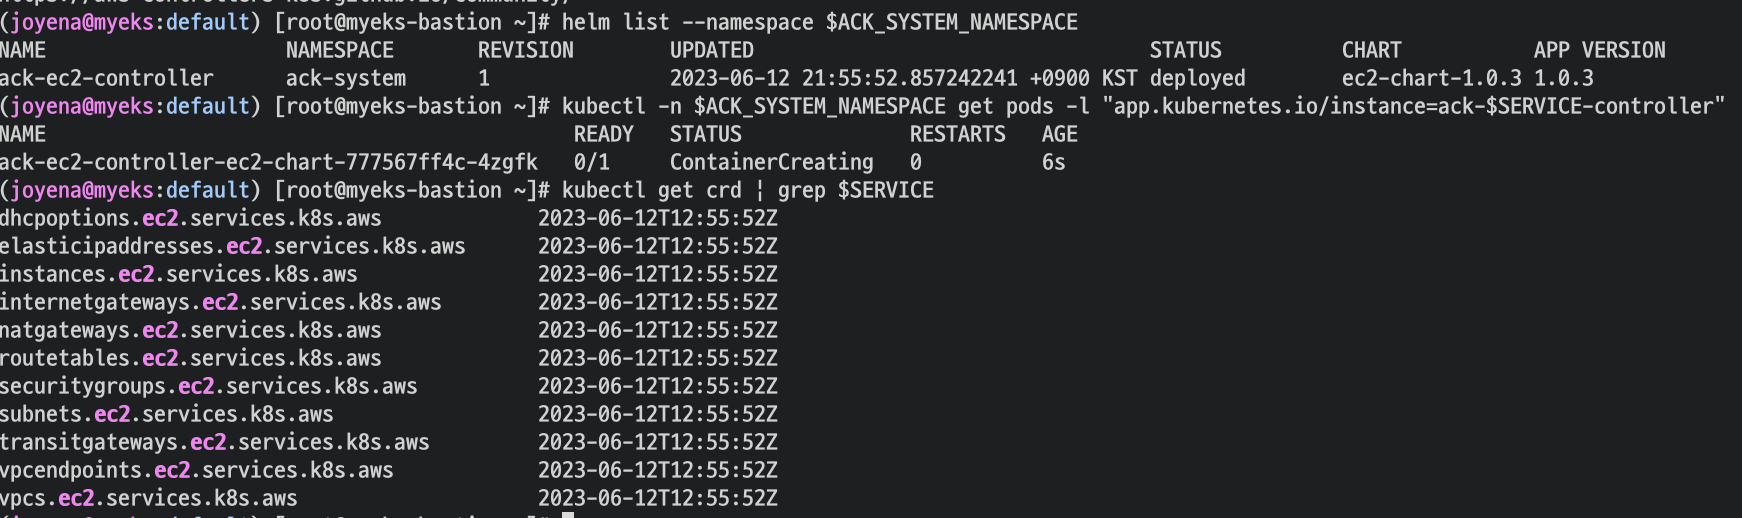The height and width of the screenshot is (518, 1742).
Task: Click the ack-ec2-controller release name
Action: 106,78
